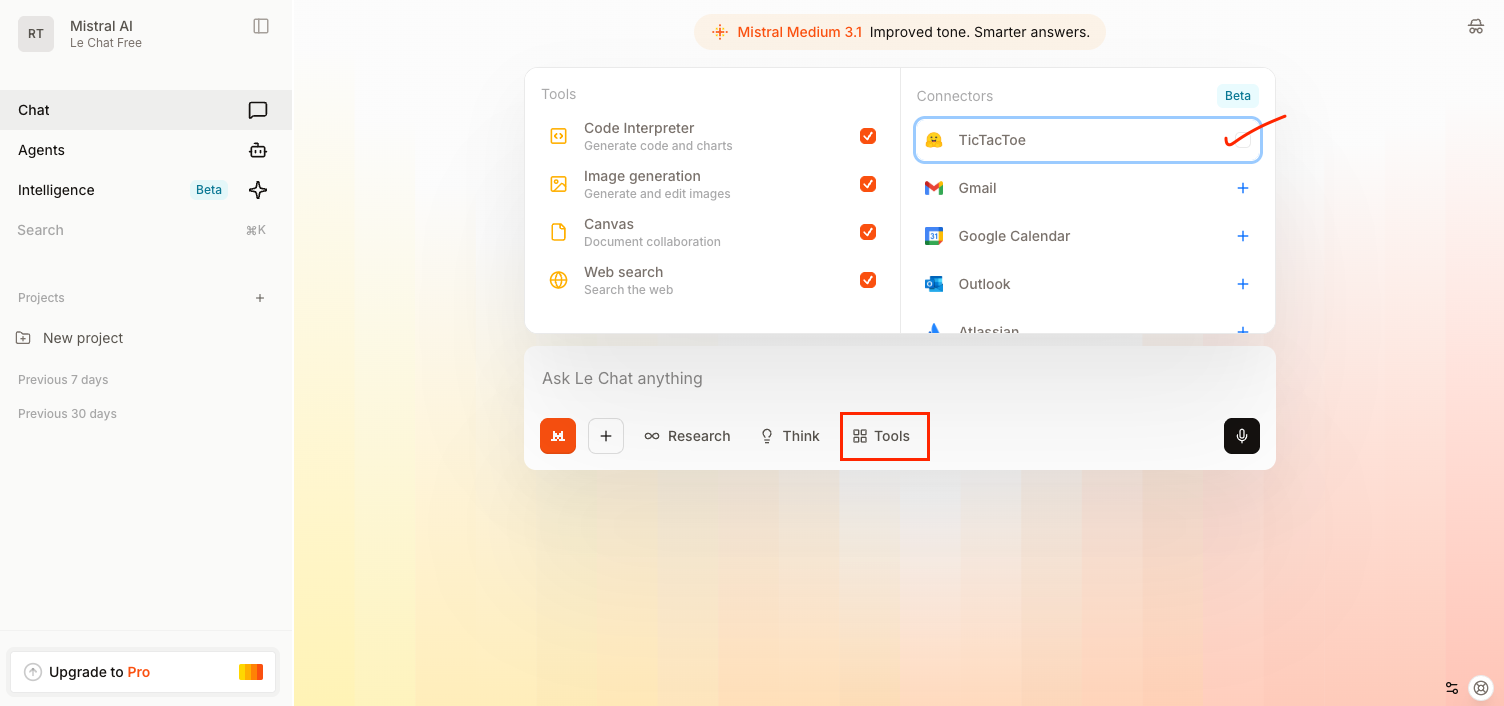
Task: Disable the Web search checkbox
Action: (868, 280)
